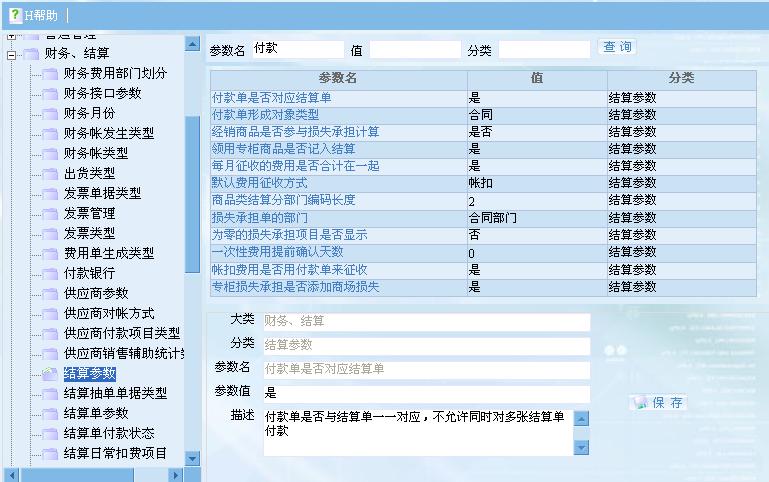Screen dimensions: 769x482
Task: Open the 财务接口参数 tree item
Action: (103, 93)
